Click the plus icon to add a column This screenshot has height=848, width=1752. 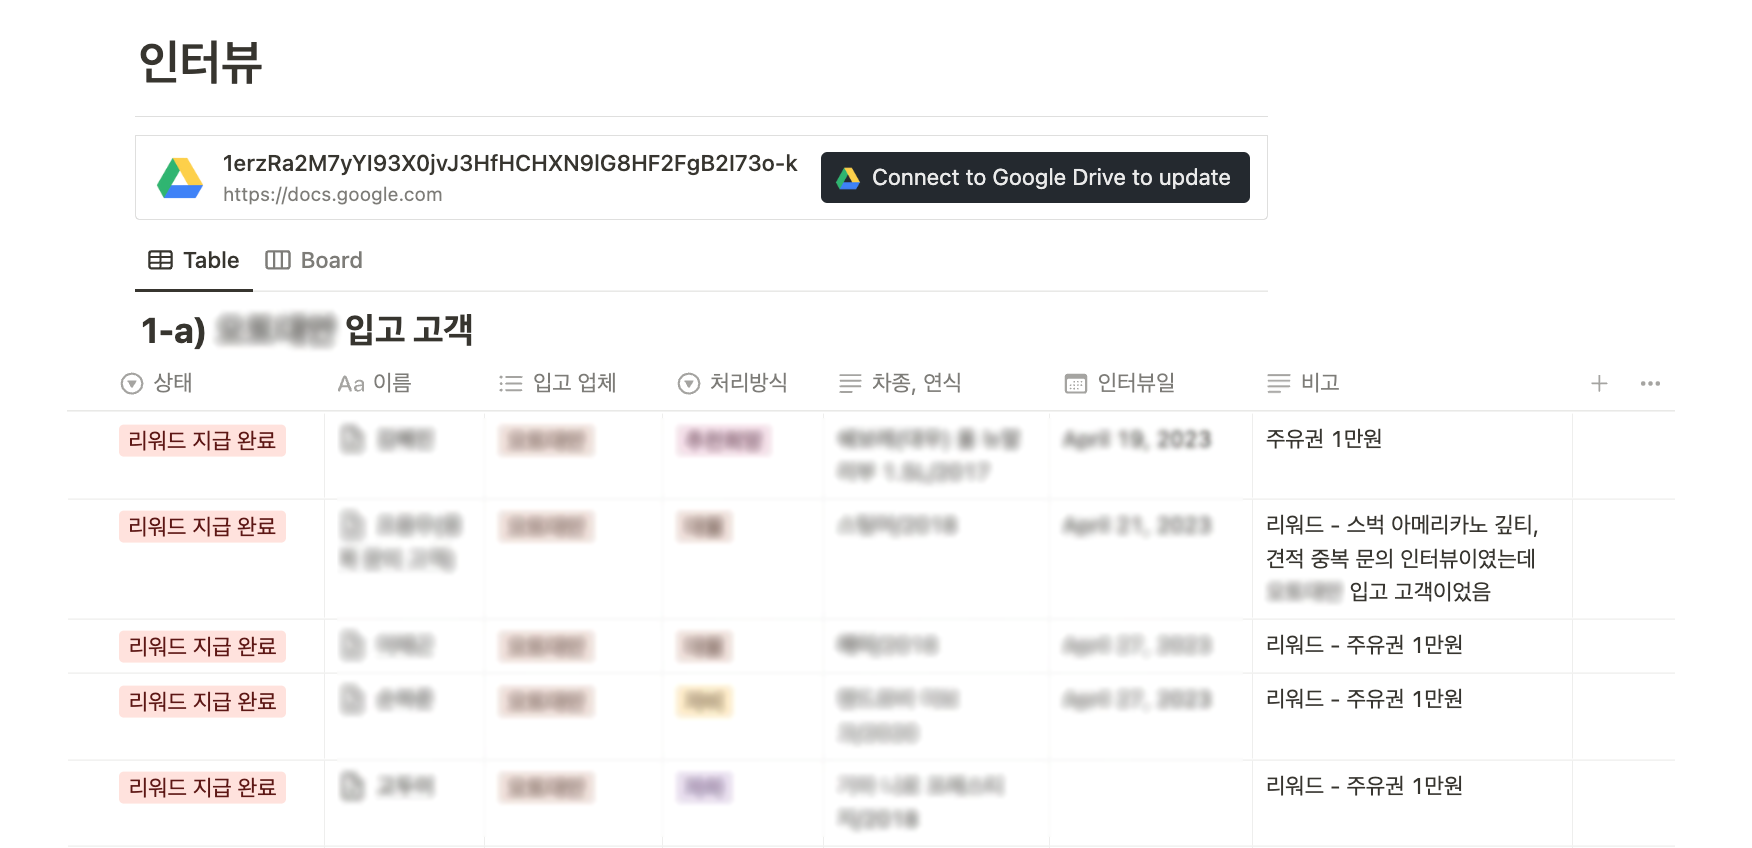pos(1599,384)
